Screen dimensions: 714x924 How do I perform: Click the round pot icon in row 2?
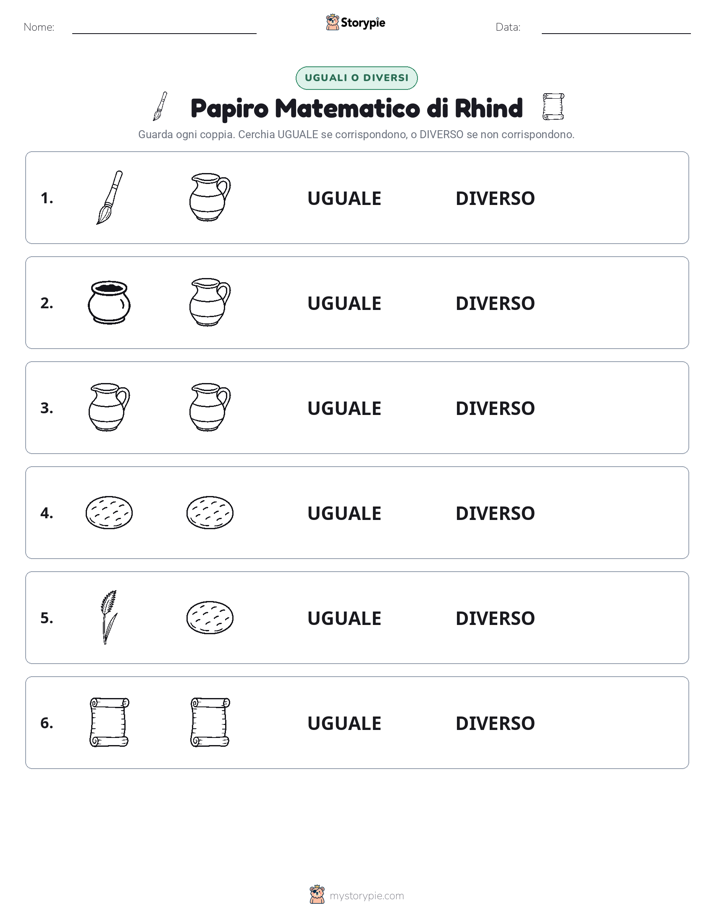point(110,302)
